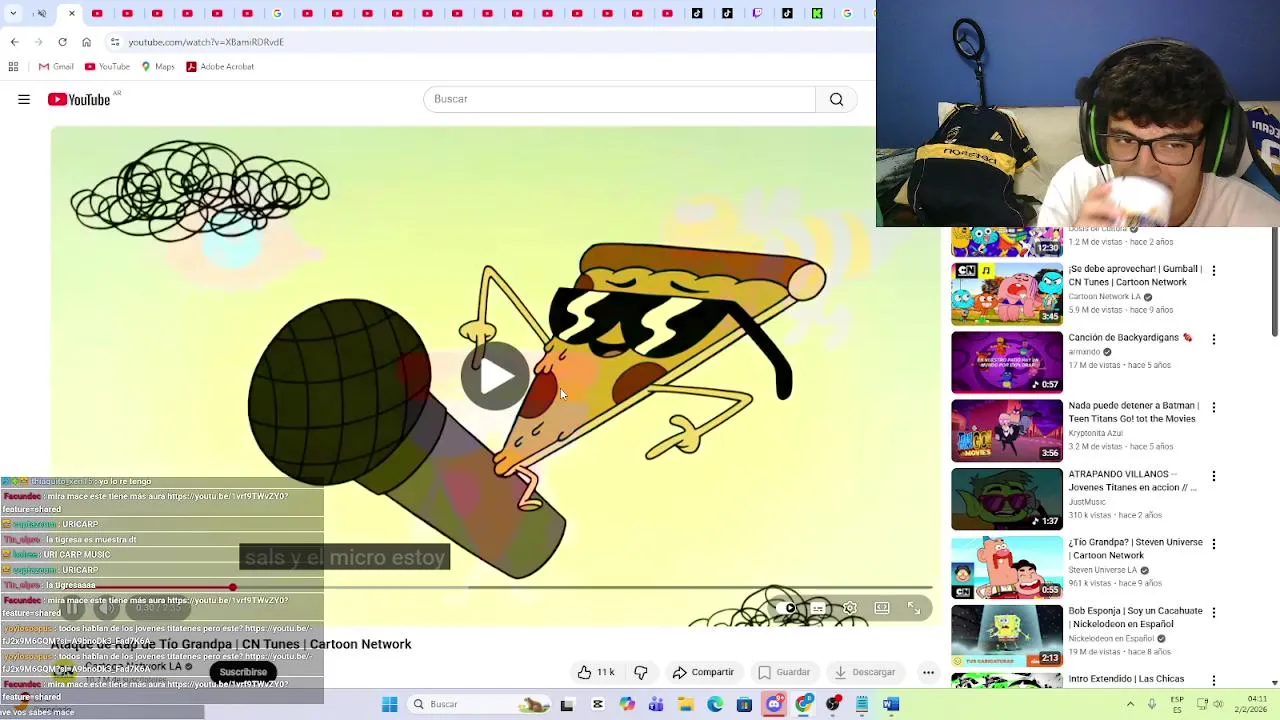The width and height of the screenshot is (1280, 720).
Task: Submit search with the magnifier button
Action: coord(836,99)
